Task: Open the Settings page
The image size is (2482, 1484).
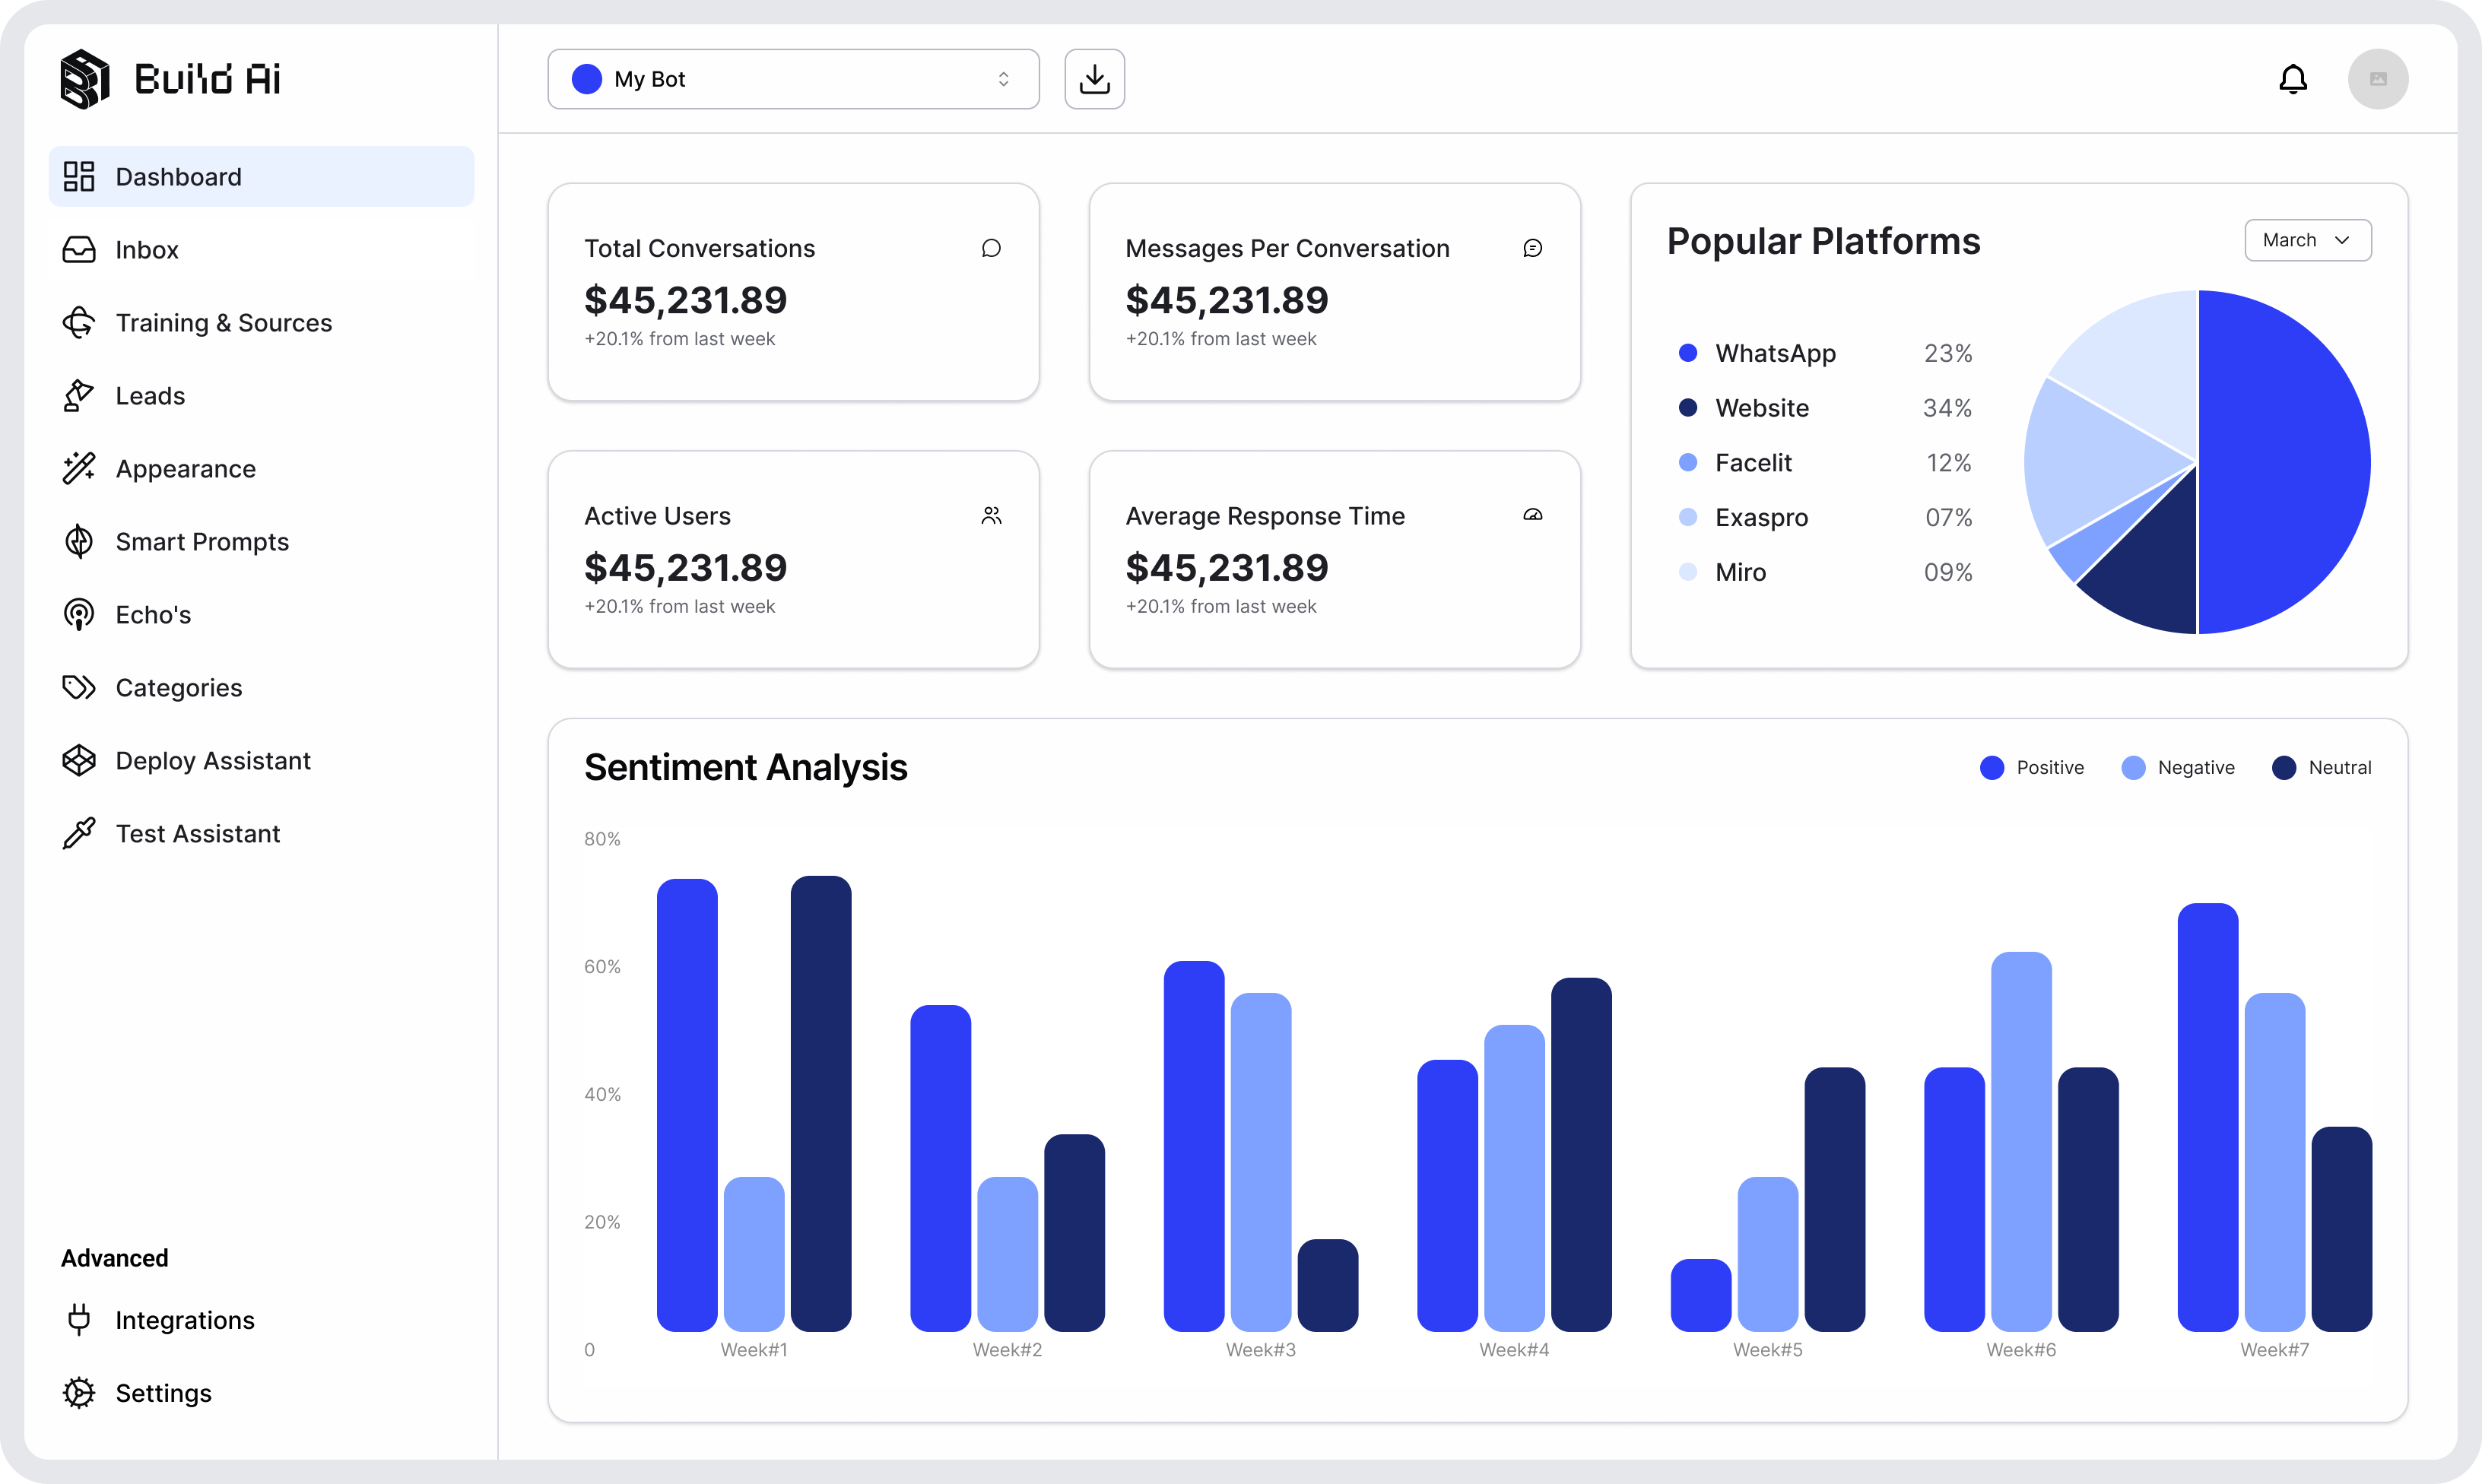Action: coord(78,1393)
